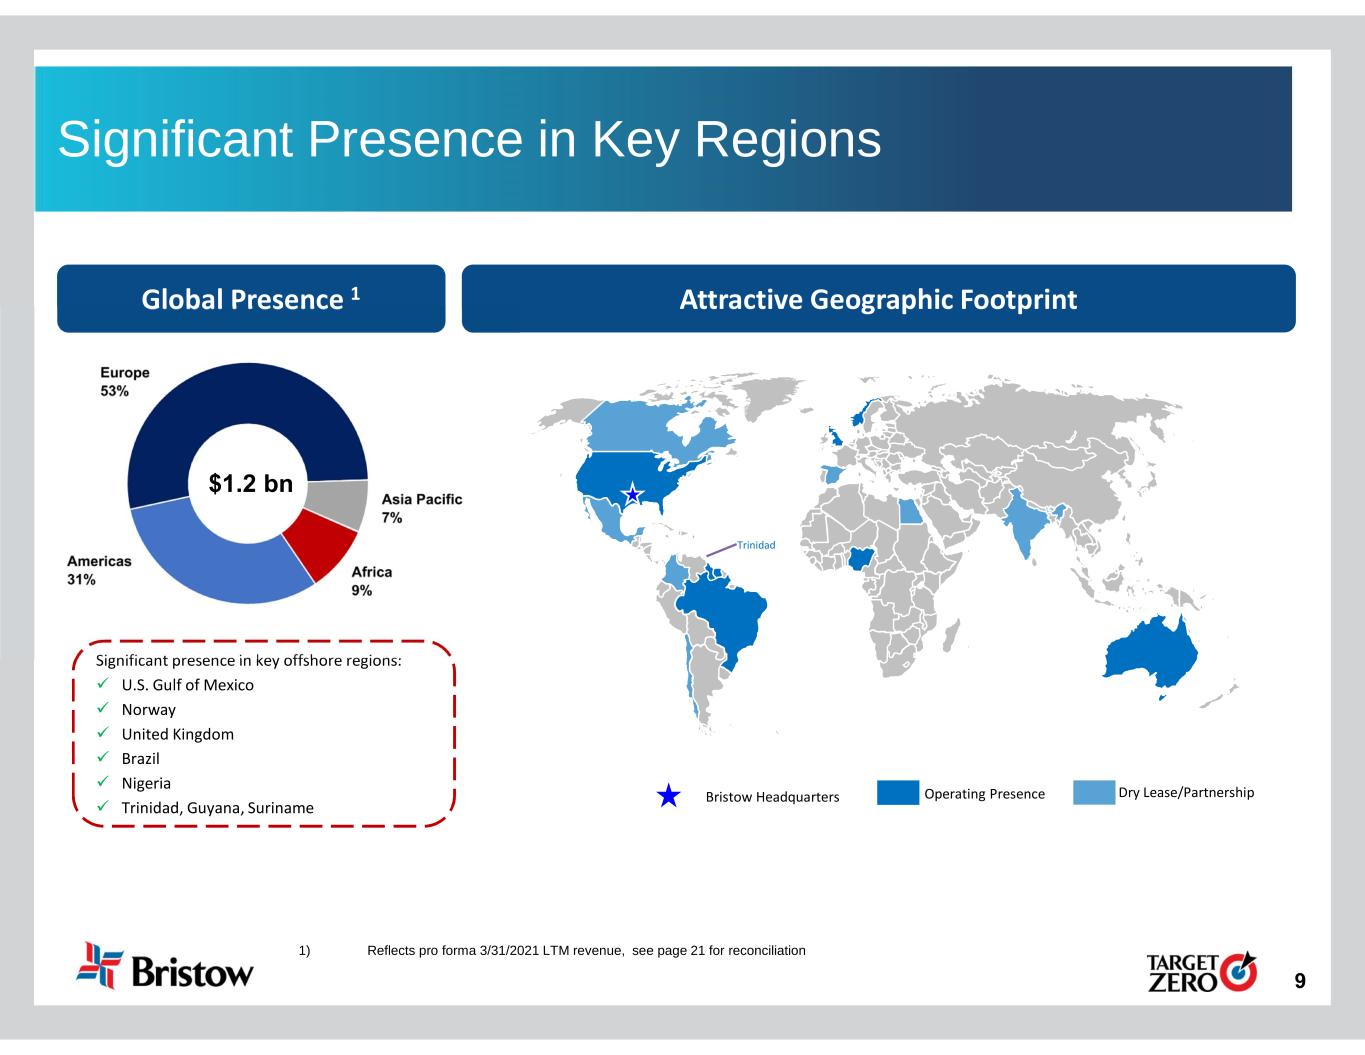Click the checkmark beside Nigeria
Image resolution: width=1365 pixels, height=1055 pixels.
pyautogui.click(x=102, y=783)
